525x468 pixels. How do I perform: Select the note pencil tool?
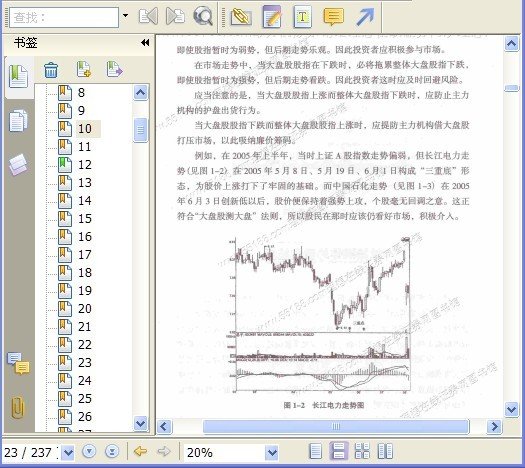click(x=272, y=16)
